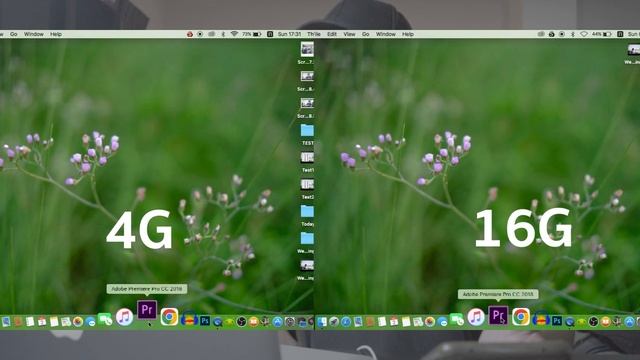Click Bluetooth icon in 4G screen menu bar

click(223, 34)
